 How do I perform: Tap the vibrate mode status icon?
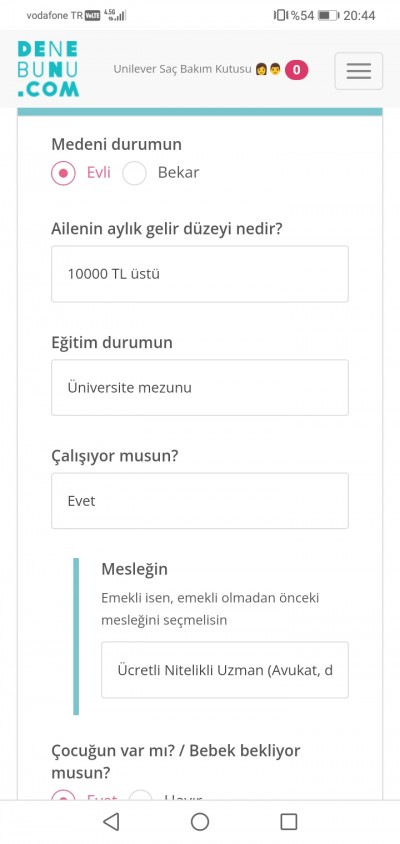click(x=280, y=15)
